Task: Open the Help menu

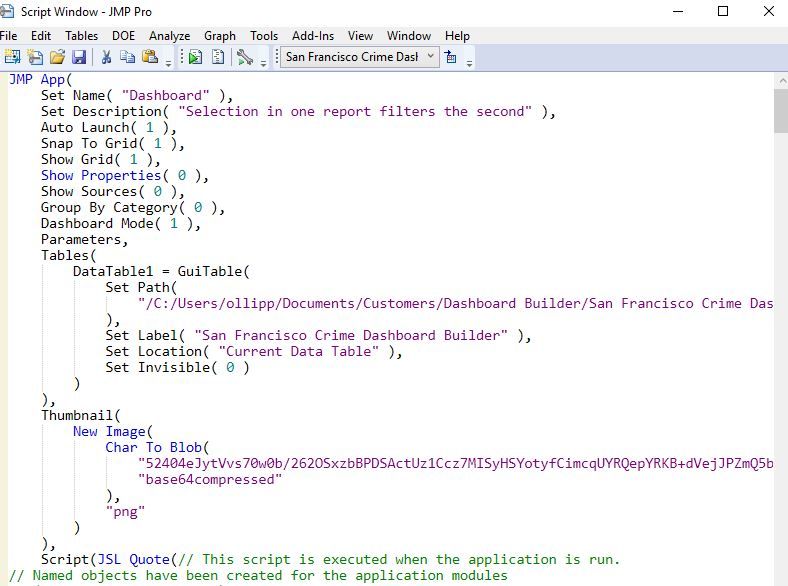Action: (457, 36)
